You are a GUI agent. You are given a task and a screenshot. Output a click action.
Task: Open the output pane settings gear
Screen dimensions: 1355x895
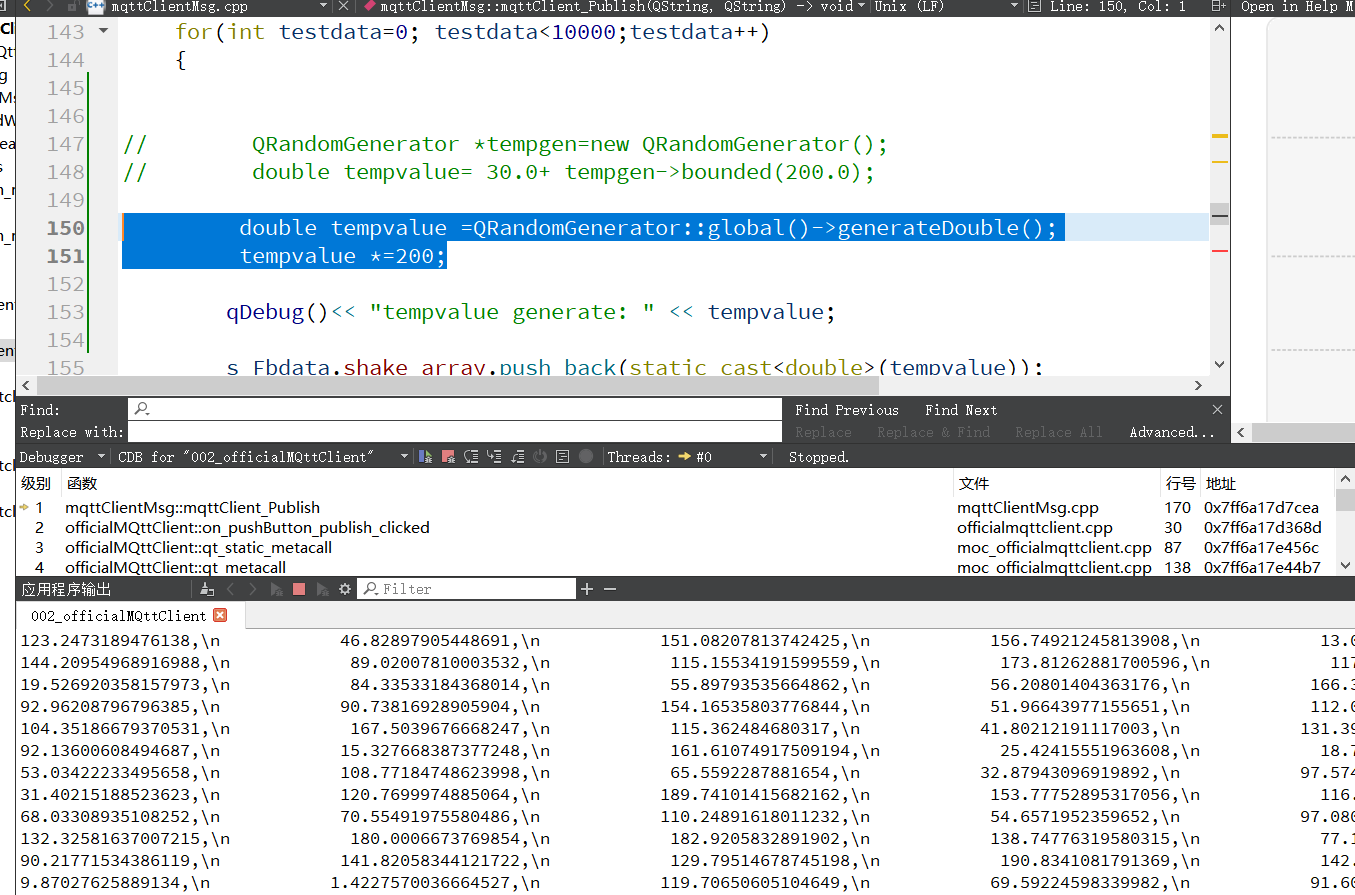tap(344, 588)
